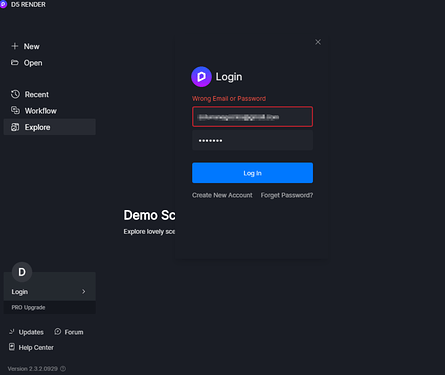Image resolution: width=445 pixels, height=375 pixels.
Task: Click the blue Log In button
Action: (x=252, y=173)
